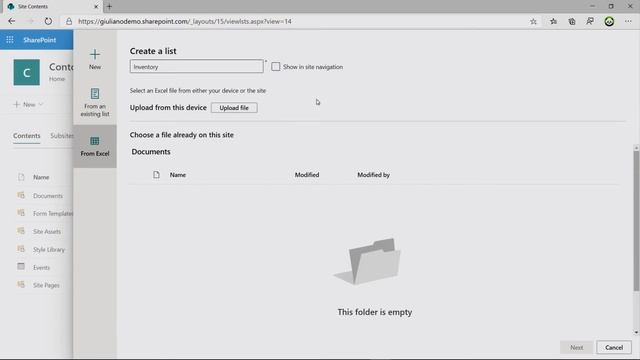Screen dimensions: 640x360
Task: Open the browser Collections icon
Action: point(572,21)
